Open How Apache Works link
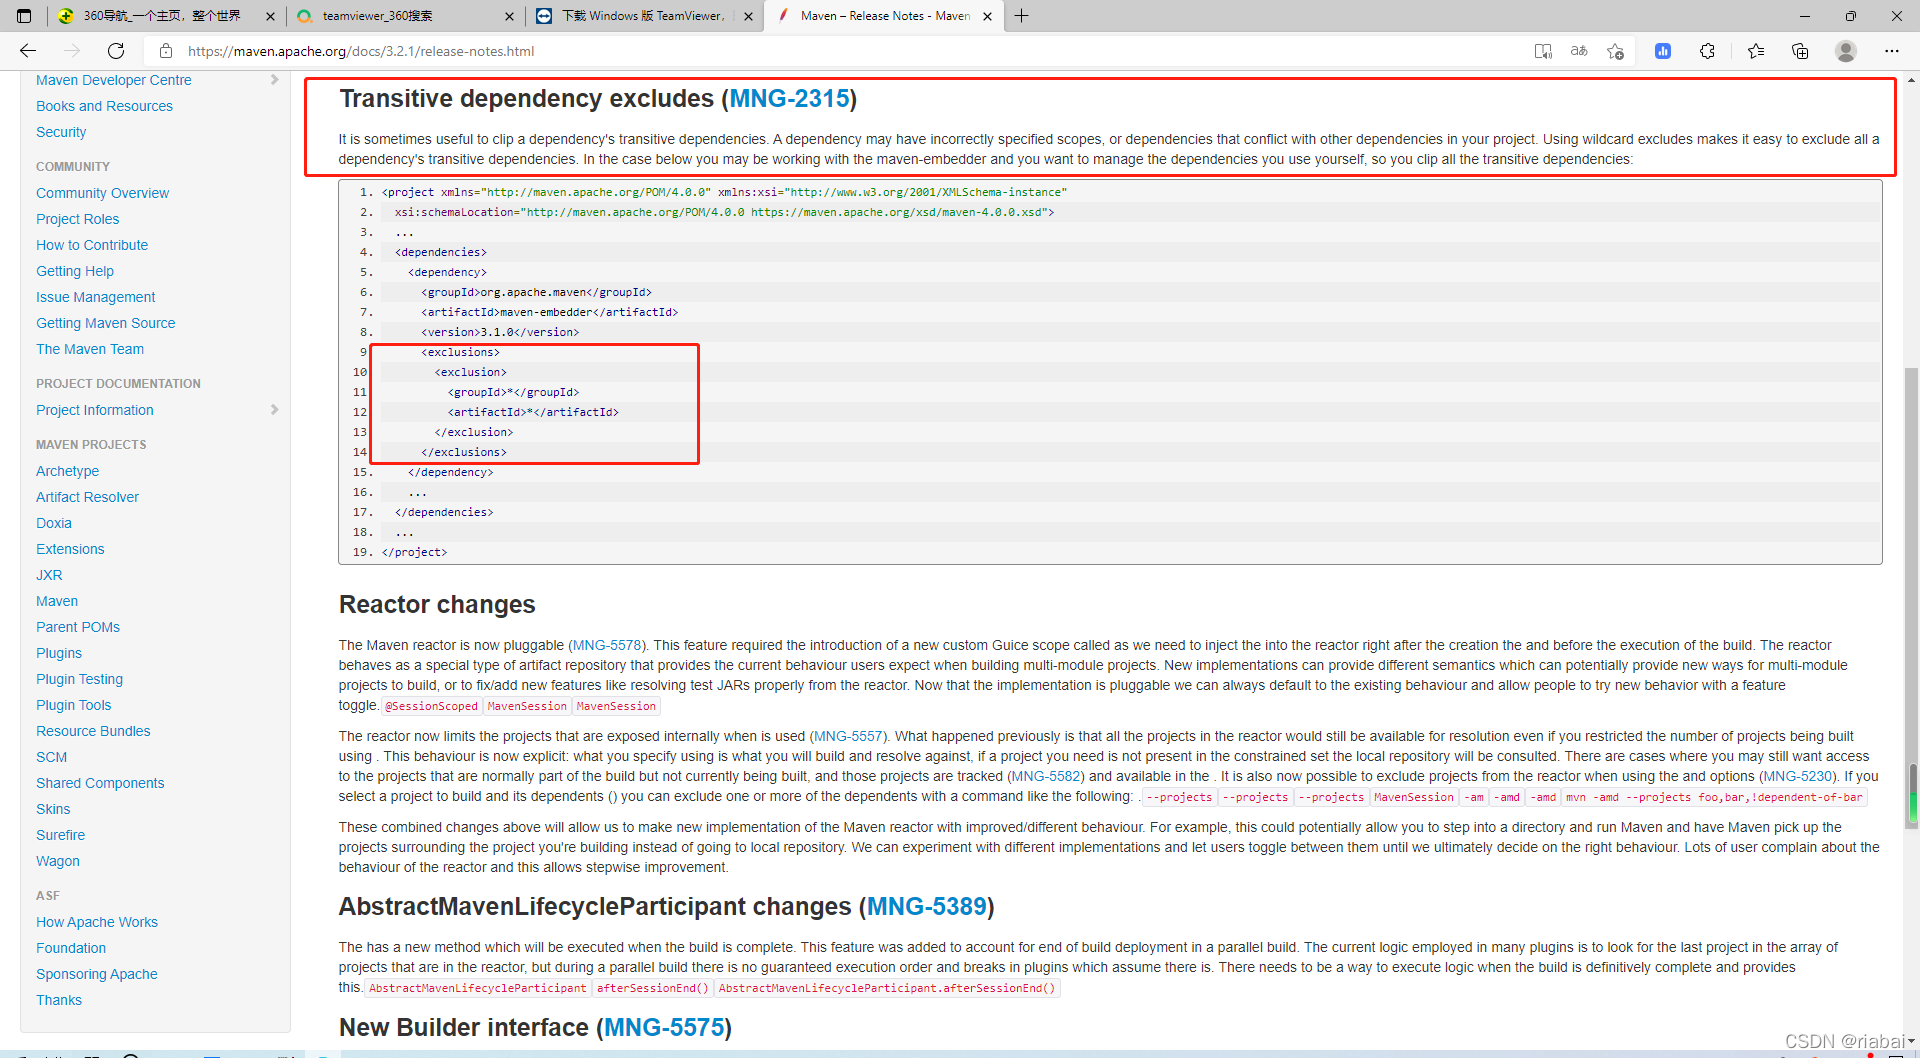Viewport: 1920px width, 1058px height. pyautogui.click(x=97, y=922)
